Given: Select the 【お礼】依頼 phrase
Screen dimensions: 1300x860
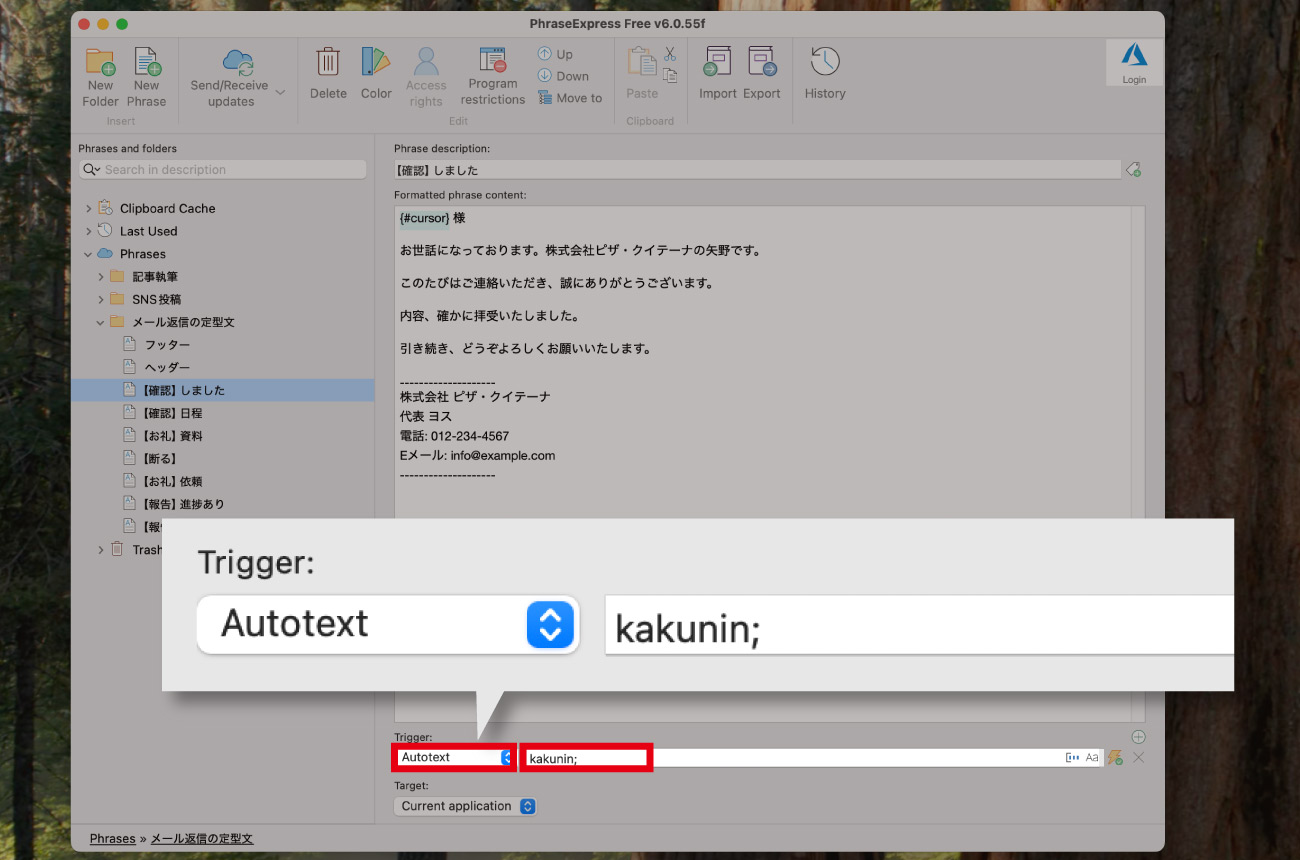Looking at the screenshot, I should coord(172,481).
